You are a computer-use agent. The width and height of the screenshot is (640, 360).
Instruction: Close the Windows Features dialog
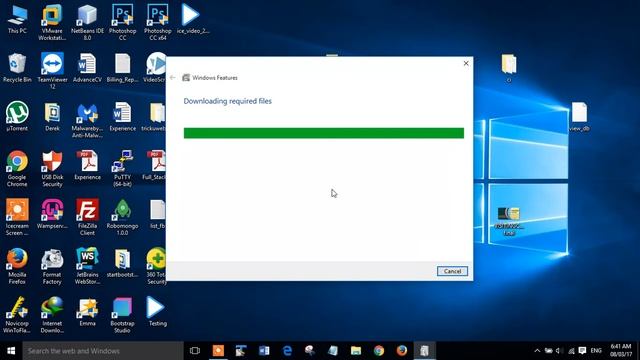[466, 63]
